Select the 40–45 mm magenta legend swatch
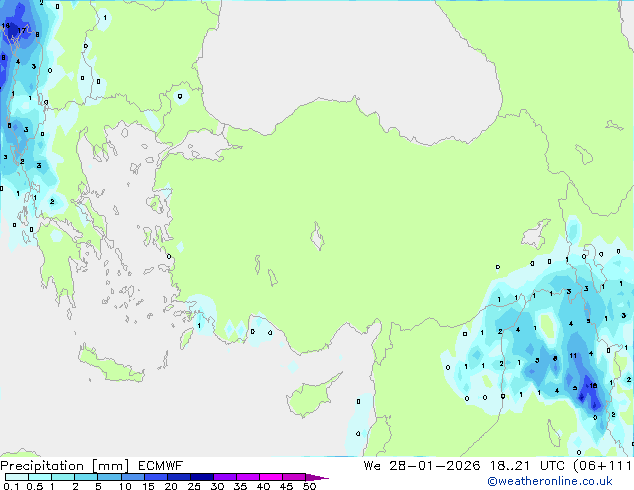Viewport: 634px width, 490px height. [x=271, y=477]
